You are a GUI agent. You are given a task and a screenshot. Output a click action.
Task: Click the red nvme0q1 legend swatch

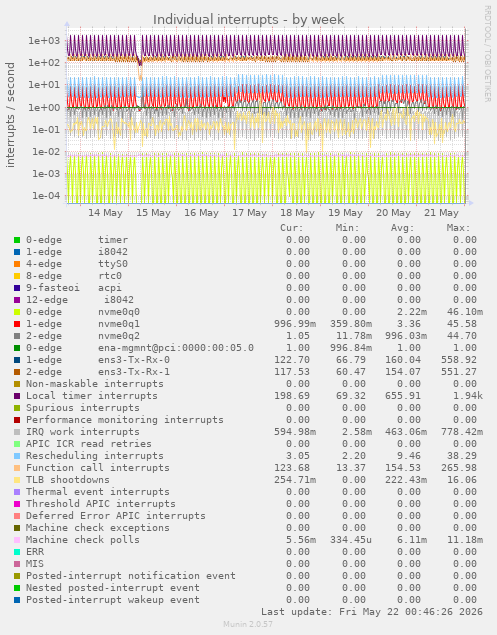click(17, 324)
